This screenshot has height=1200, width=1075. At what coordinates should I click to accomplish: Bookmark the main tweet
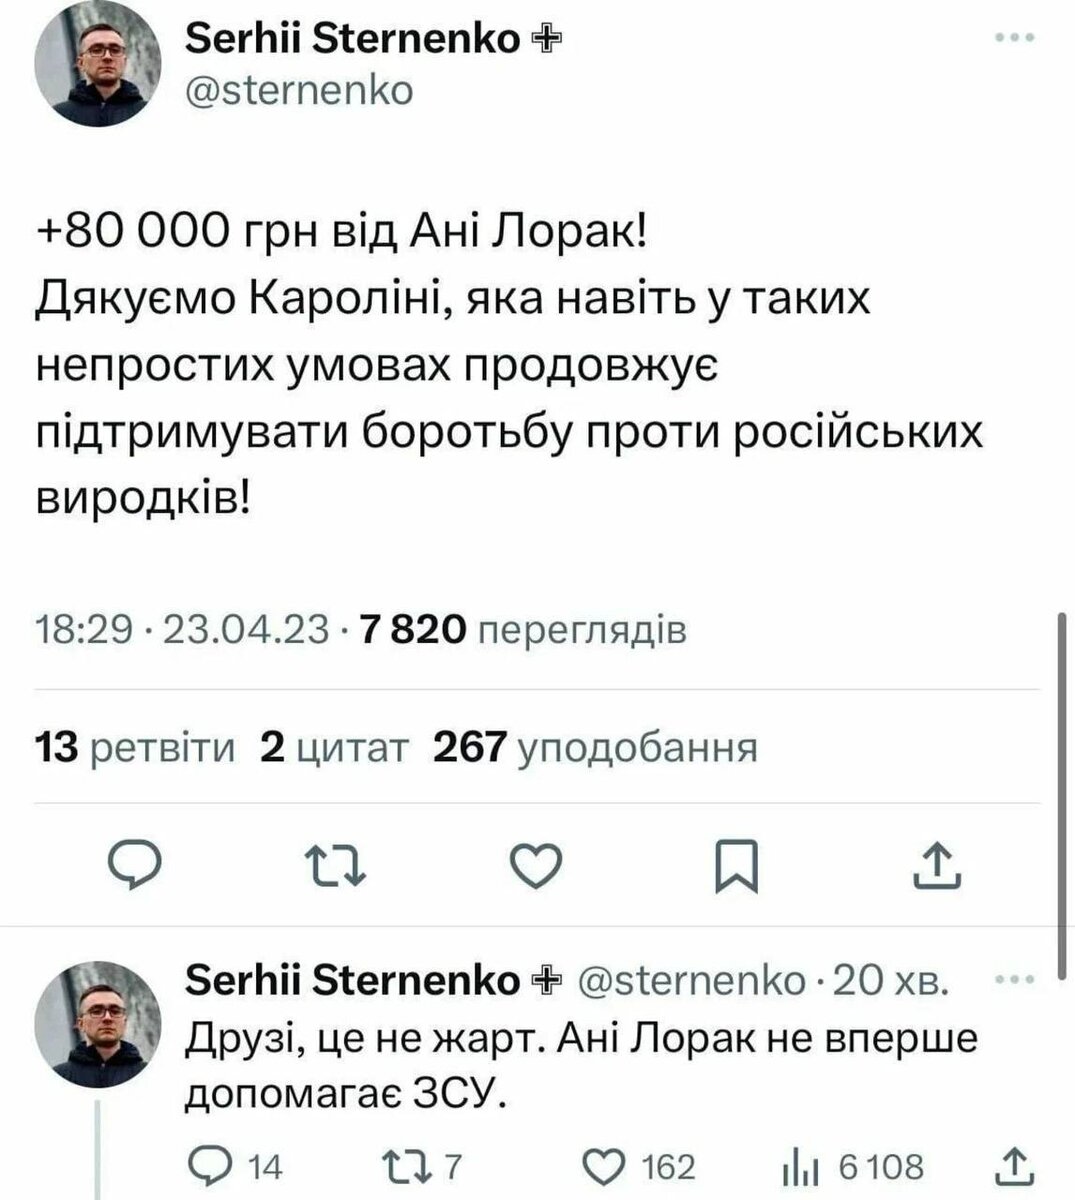(x=736, y=866)
